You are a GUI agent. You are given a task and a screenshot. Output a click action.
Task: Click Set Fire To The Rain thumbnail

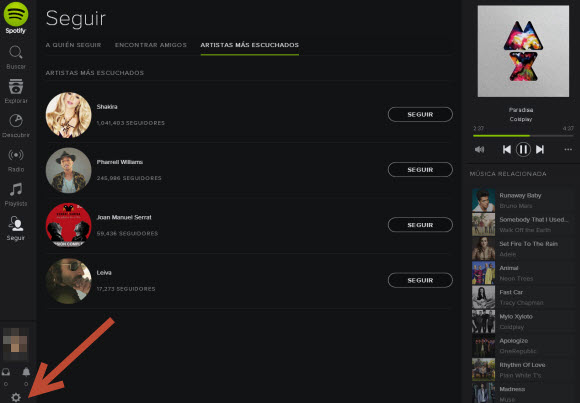click(483, 249)
